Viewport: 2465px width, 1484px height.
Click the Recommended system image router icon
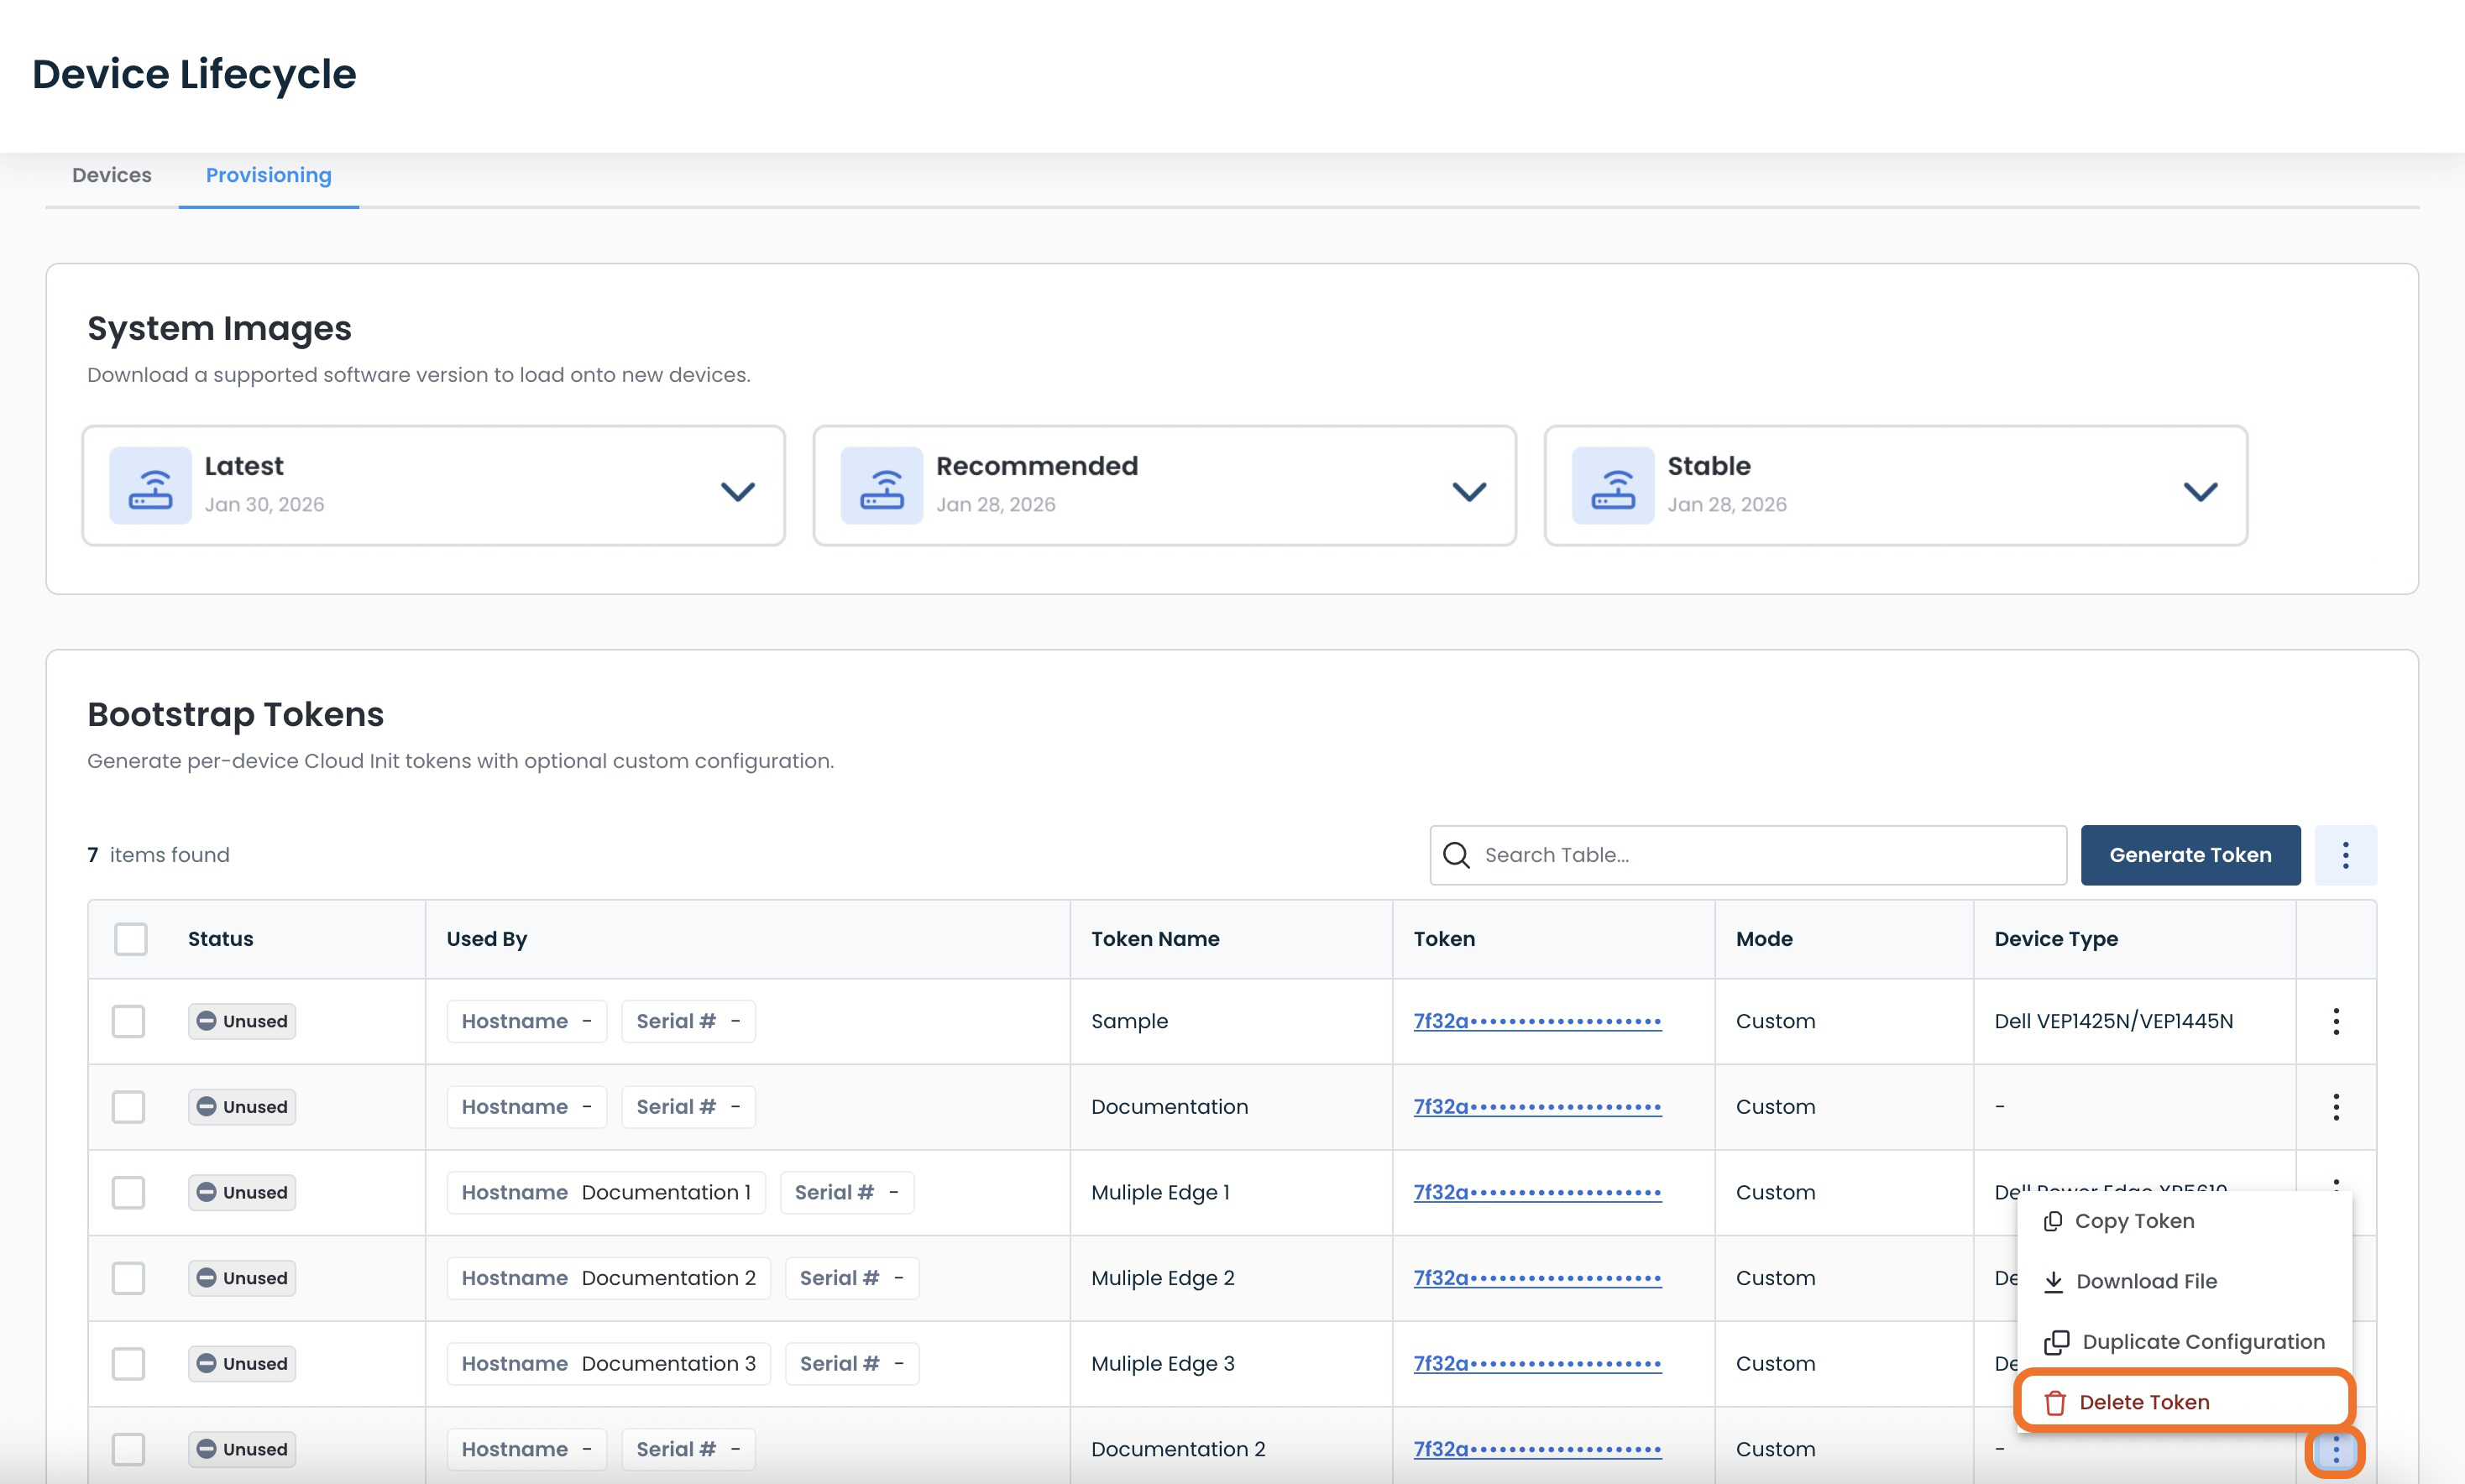coord(881,486)
